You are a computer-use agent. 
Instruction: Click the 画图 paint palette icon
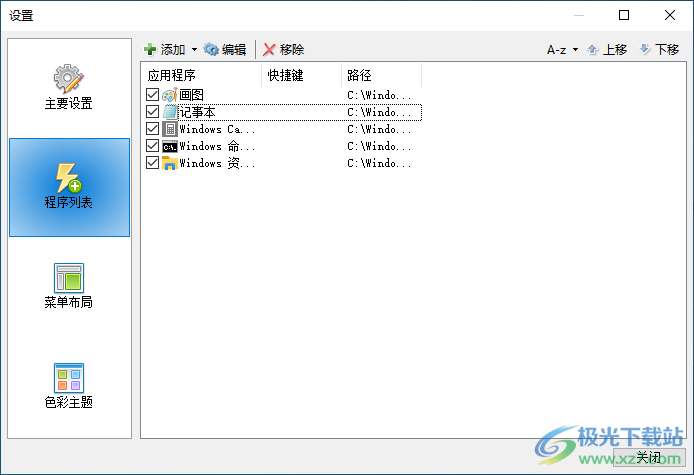170,94
